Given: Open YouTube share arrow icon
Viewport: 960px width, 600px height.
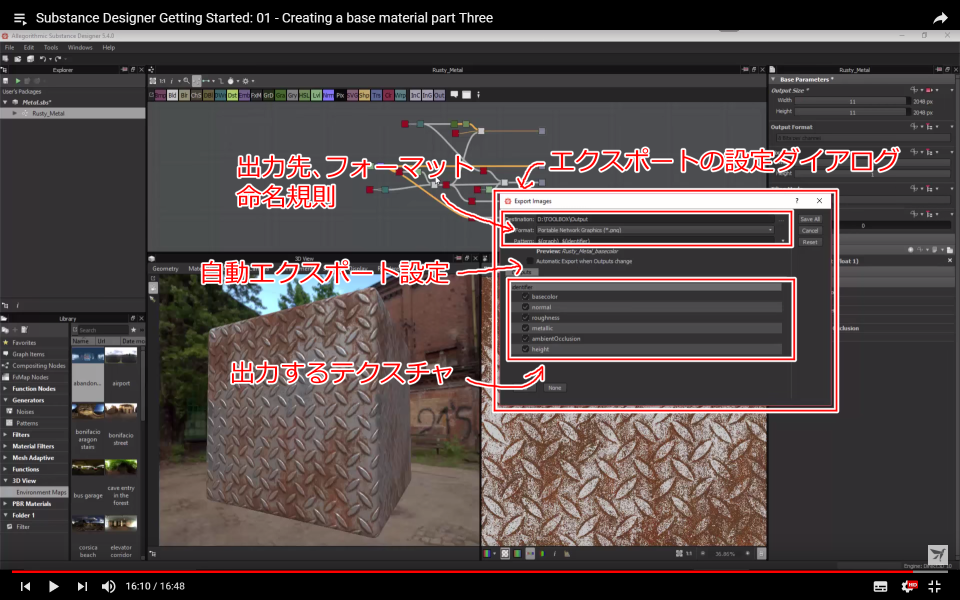Looking at the screenshot, I should click(x=940, y=18).
